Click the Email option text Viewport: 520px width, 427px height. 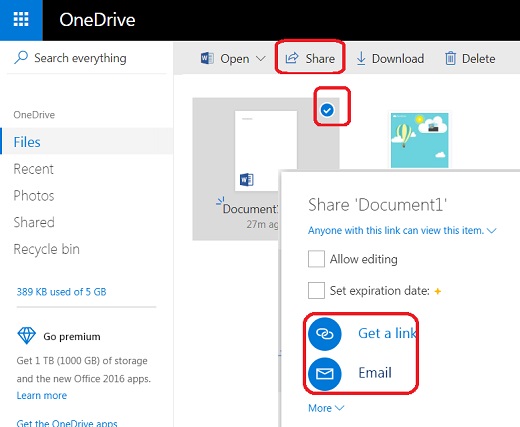375,373
